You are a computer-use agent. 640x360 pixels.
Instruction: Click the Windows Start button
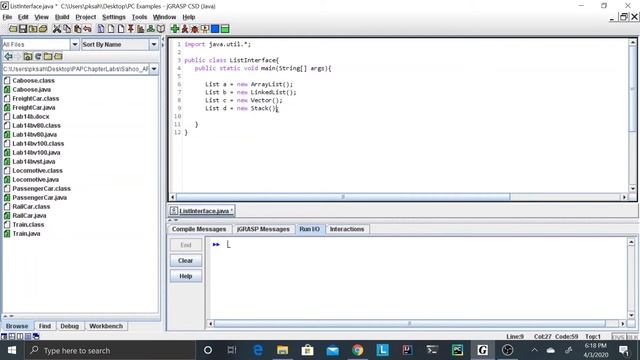[x=12, y=350]
